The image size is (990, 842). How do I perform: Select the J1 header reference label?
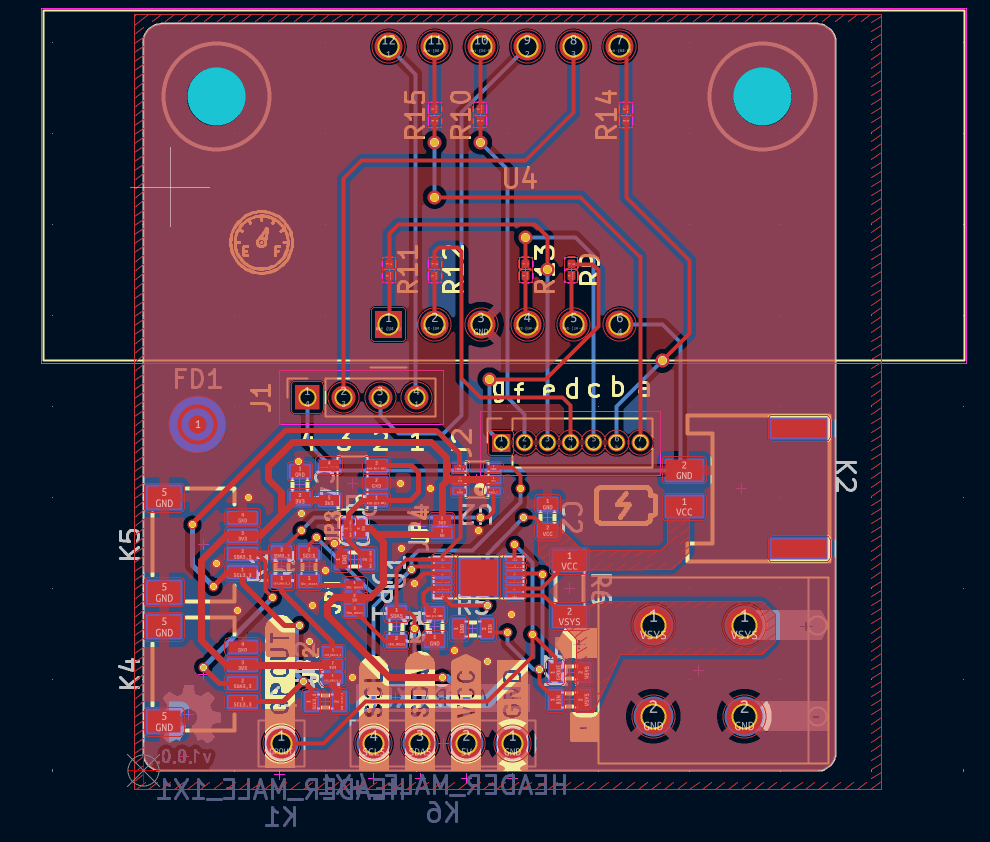pyautogui.click(x=261, y=398)
